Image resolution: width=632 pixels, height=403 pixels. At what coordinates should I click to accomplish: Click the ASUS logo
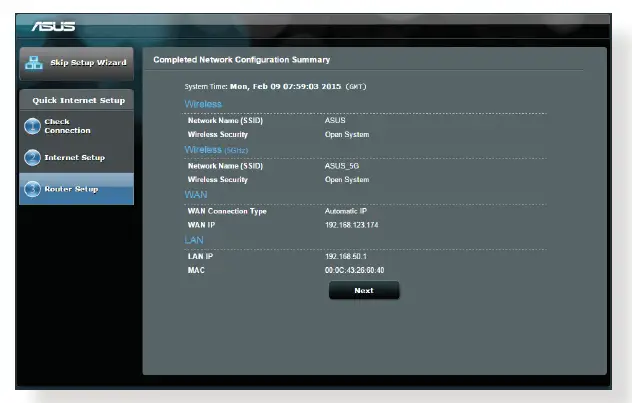(53, 26)
